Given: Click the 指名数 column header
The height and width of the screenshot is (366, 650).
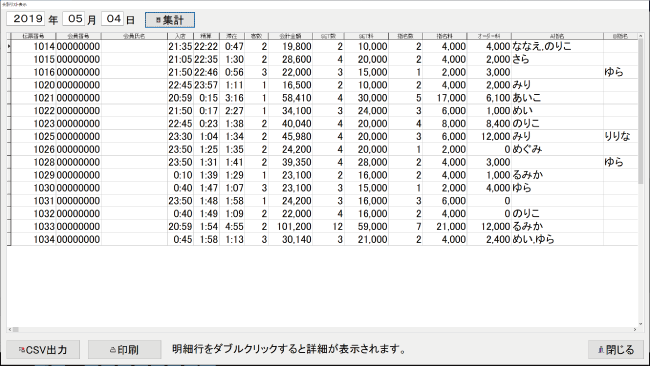Looking at the screenshot, I should pos(405,36).
